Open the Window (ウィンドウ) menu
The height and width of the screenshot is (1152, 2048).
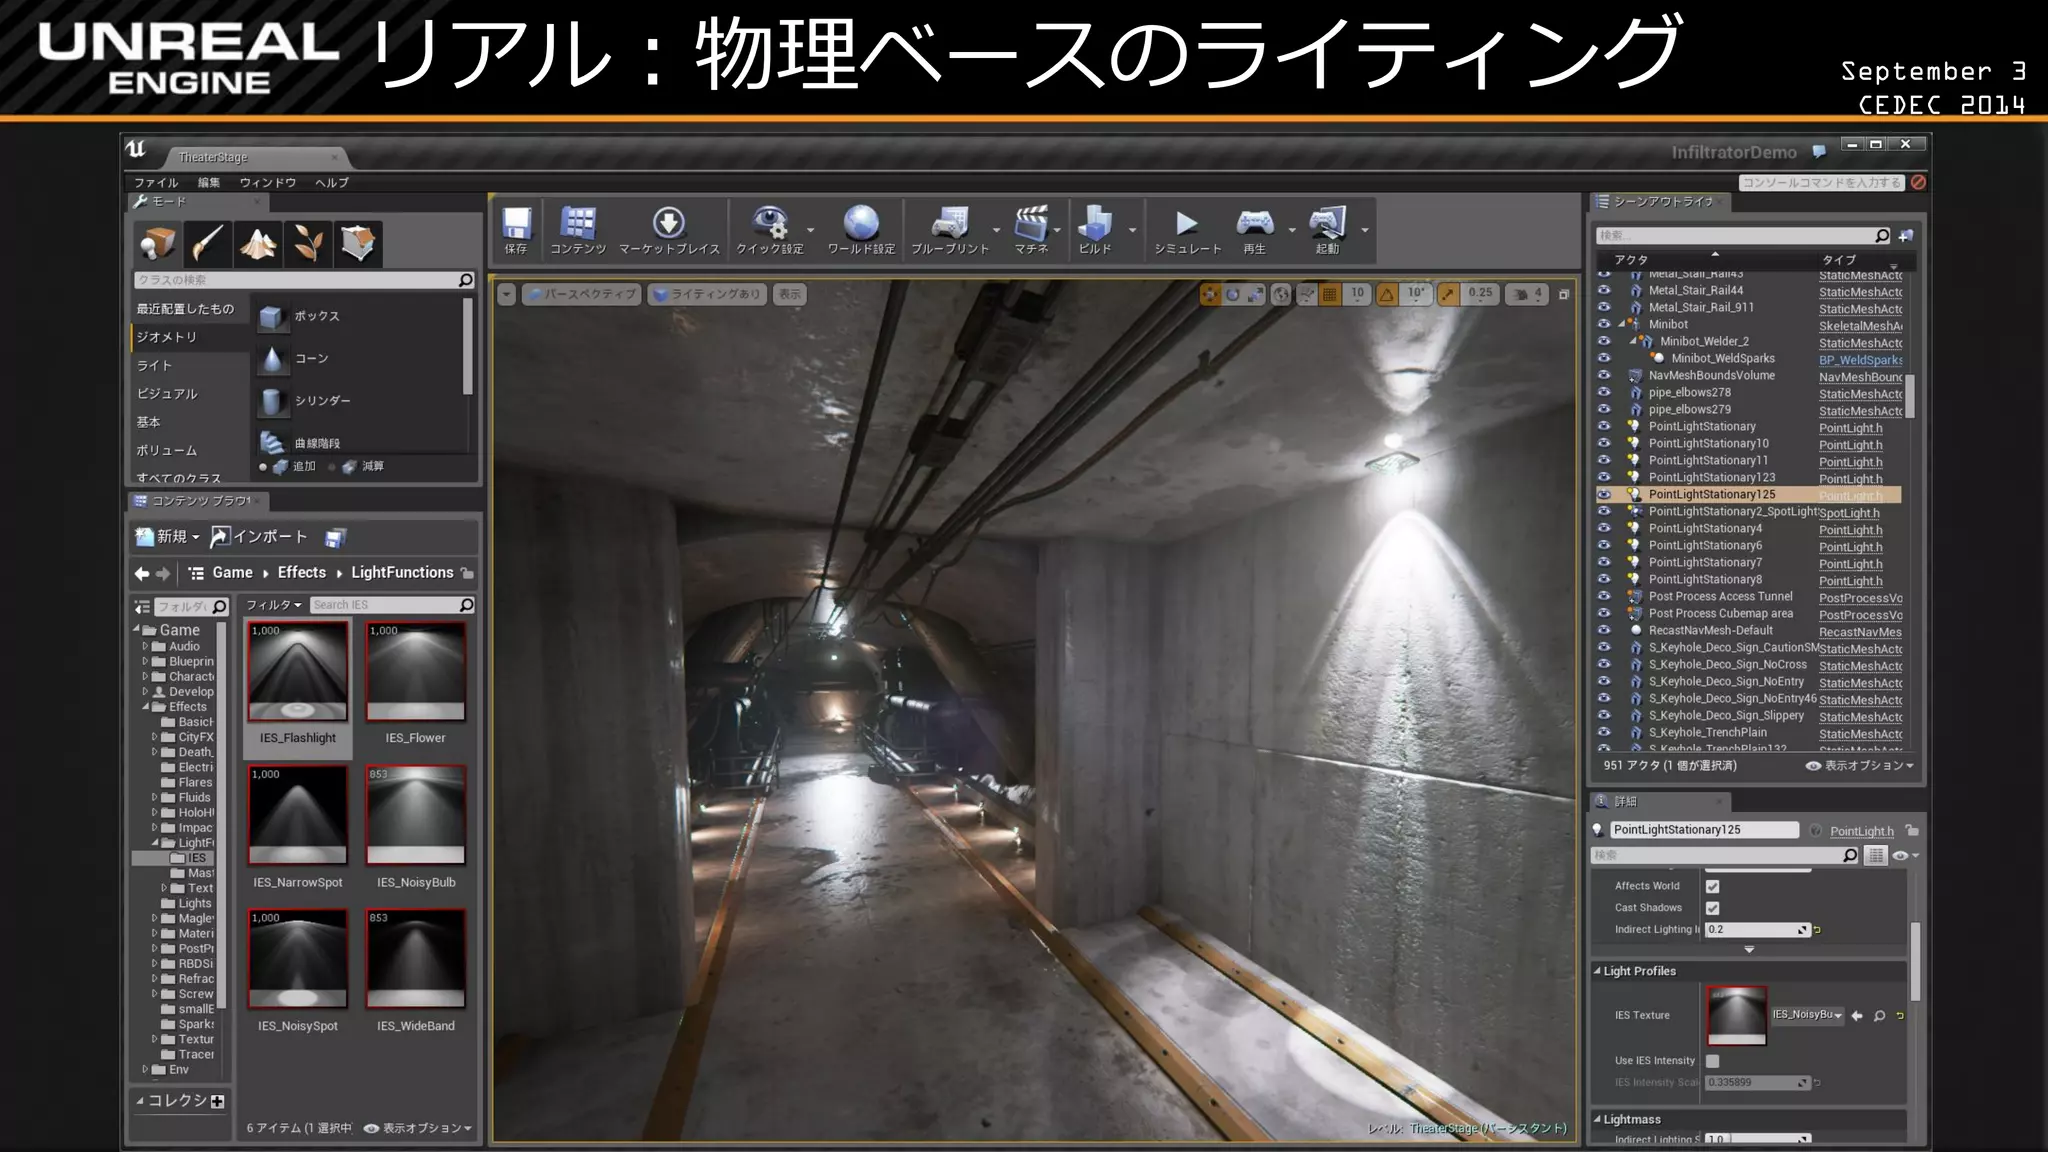268,183
